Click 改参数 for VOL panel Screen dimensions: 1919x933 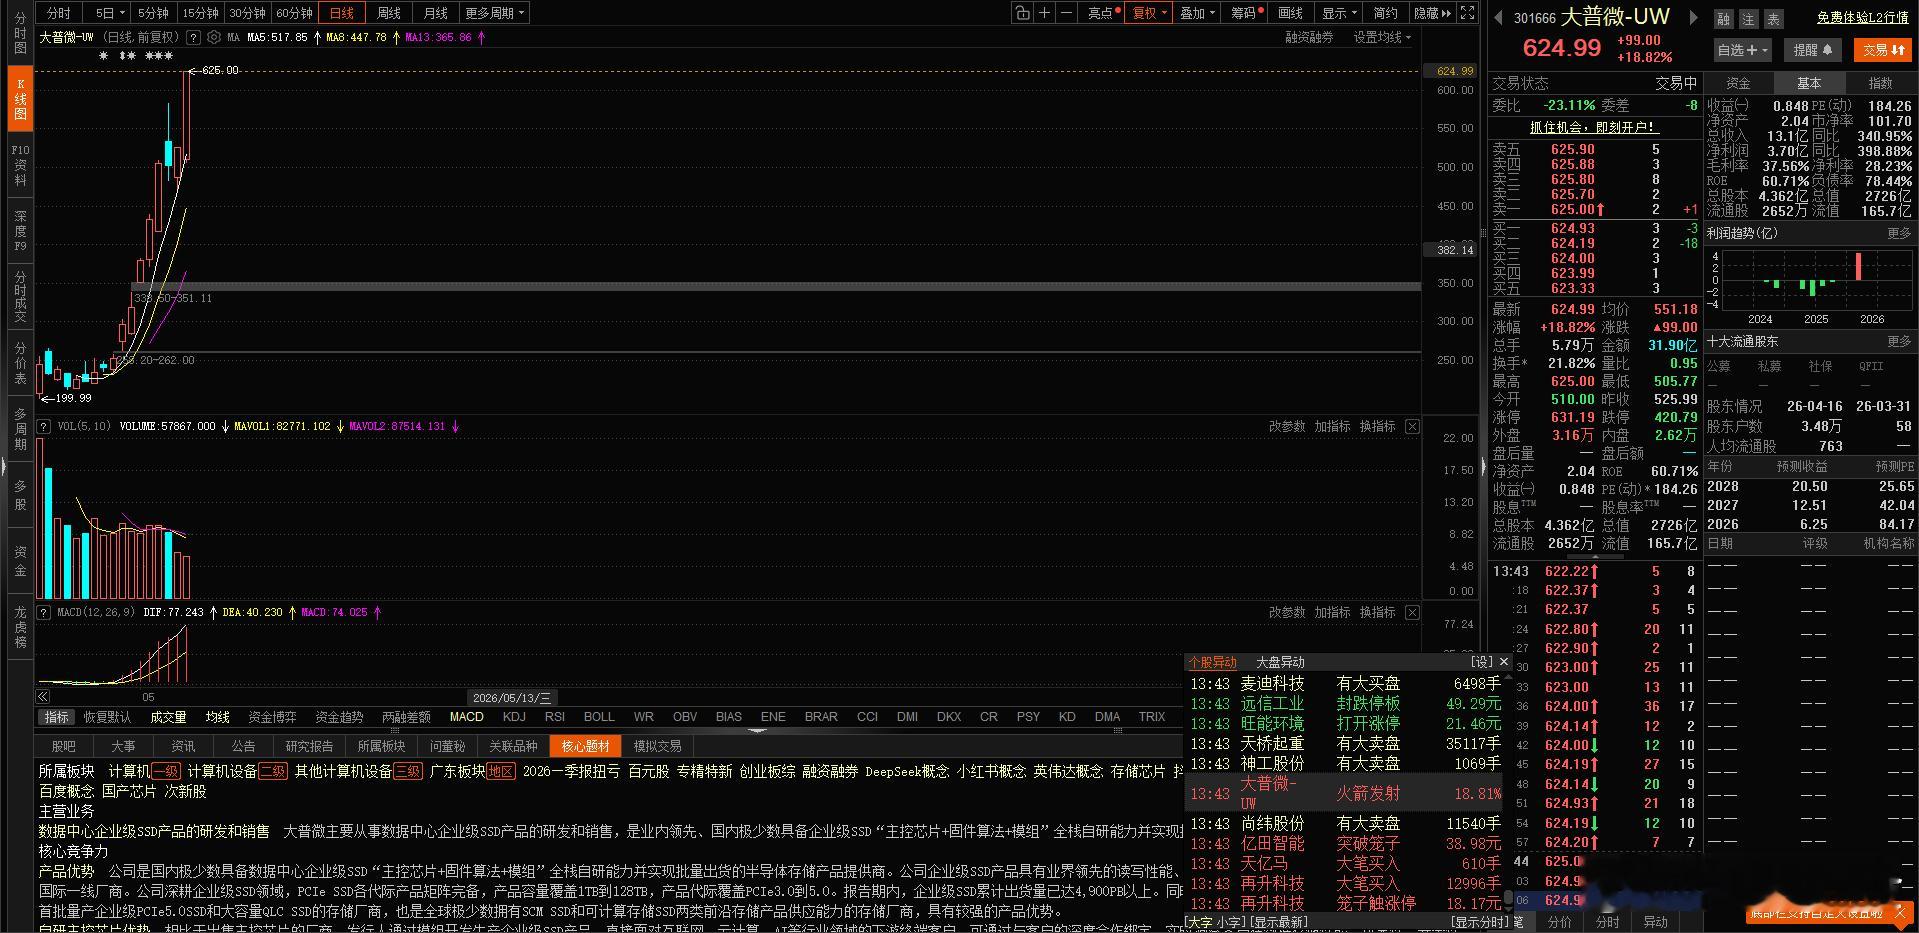1287,426
